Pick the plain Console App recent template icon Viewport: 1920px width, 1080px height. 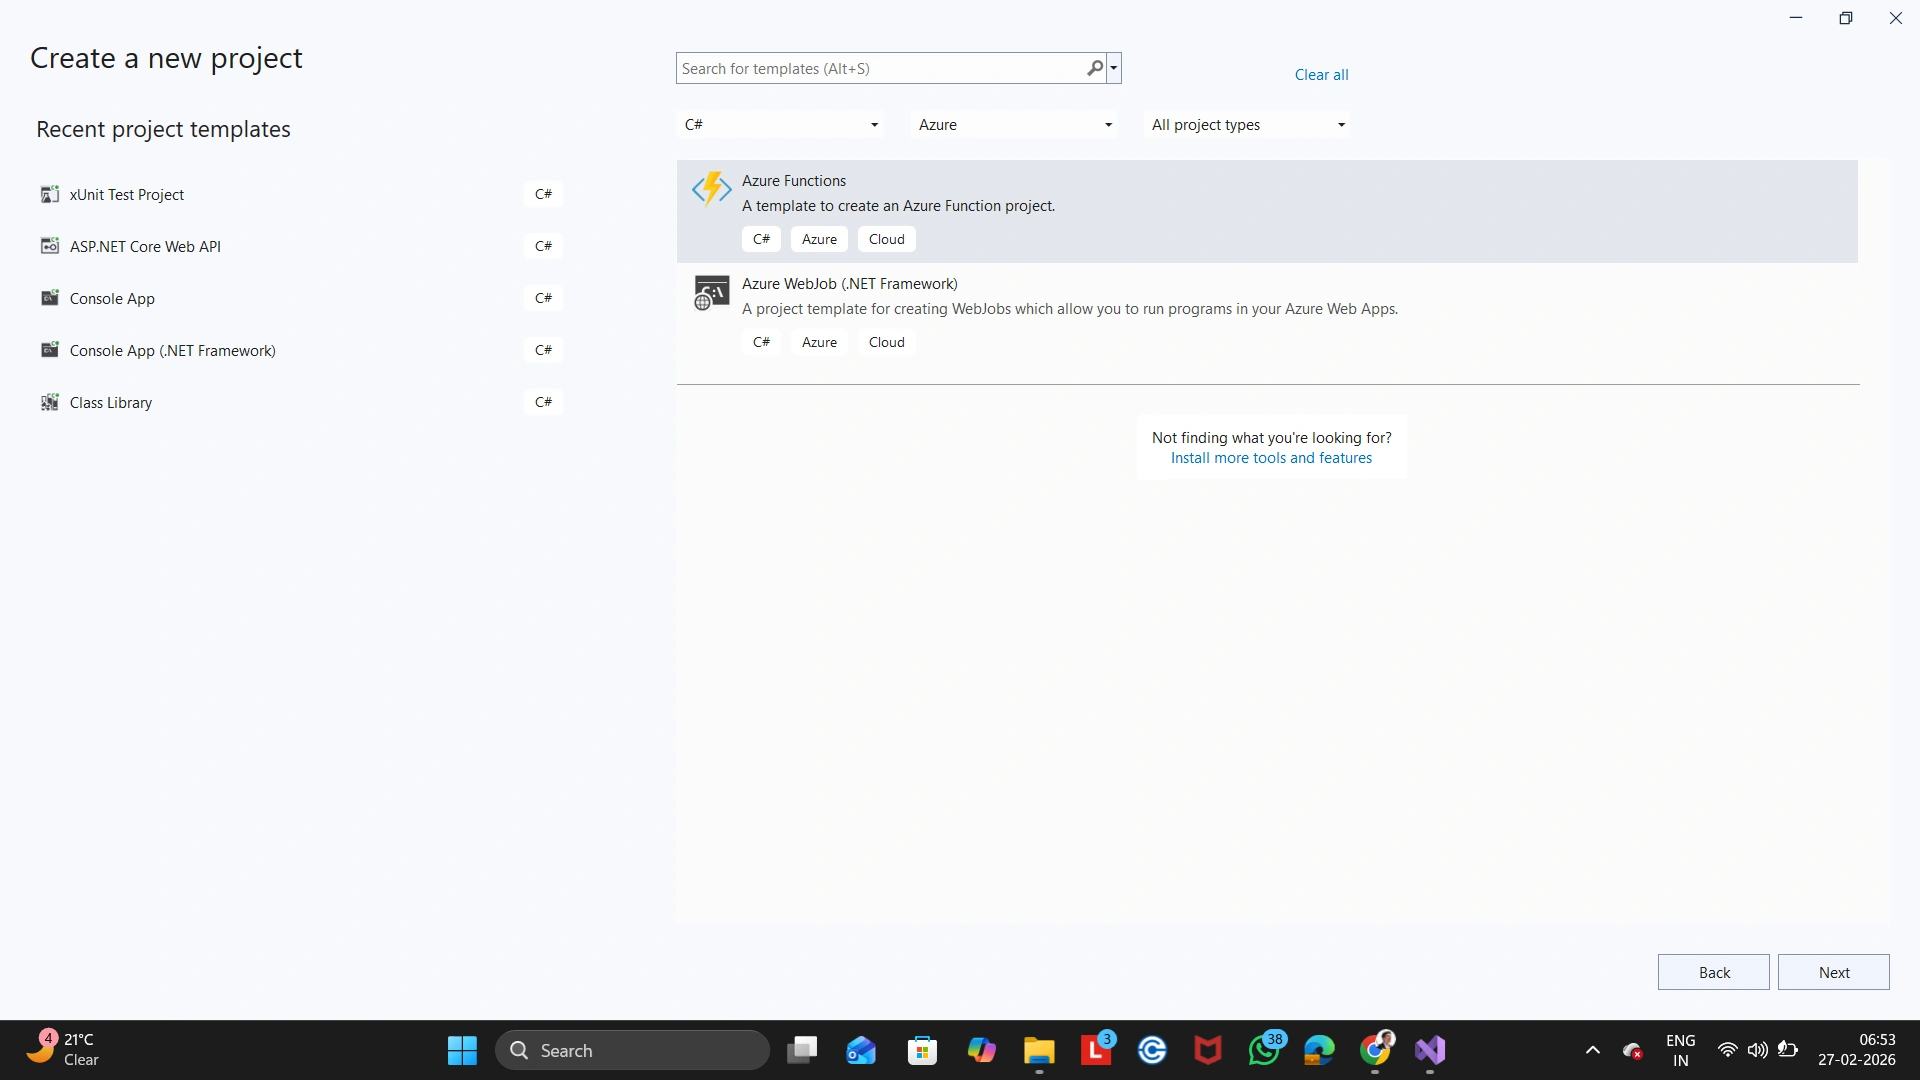pyautogui.click(x=49, y=298)
